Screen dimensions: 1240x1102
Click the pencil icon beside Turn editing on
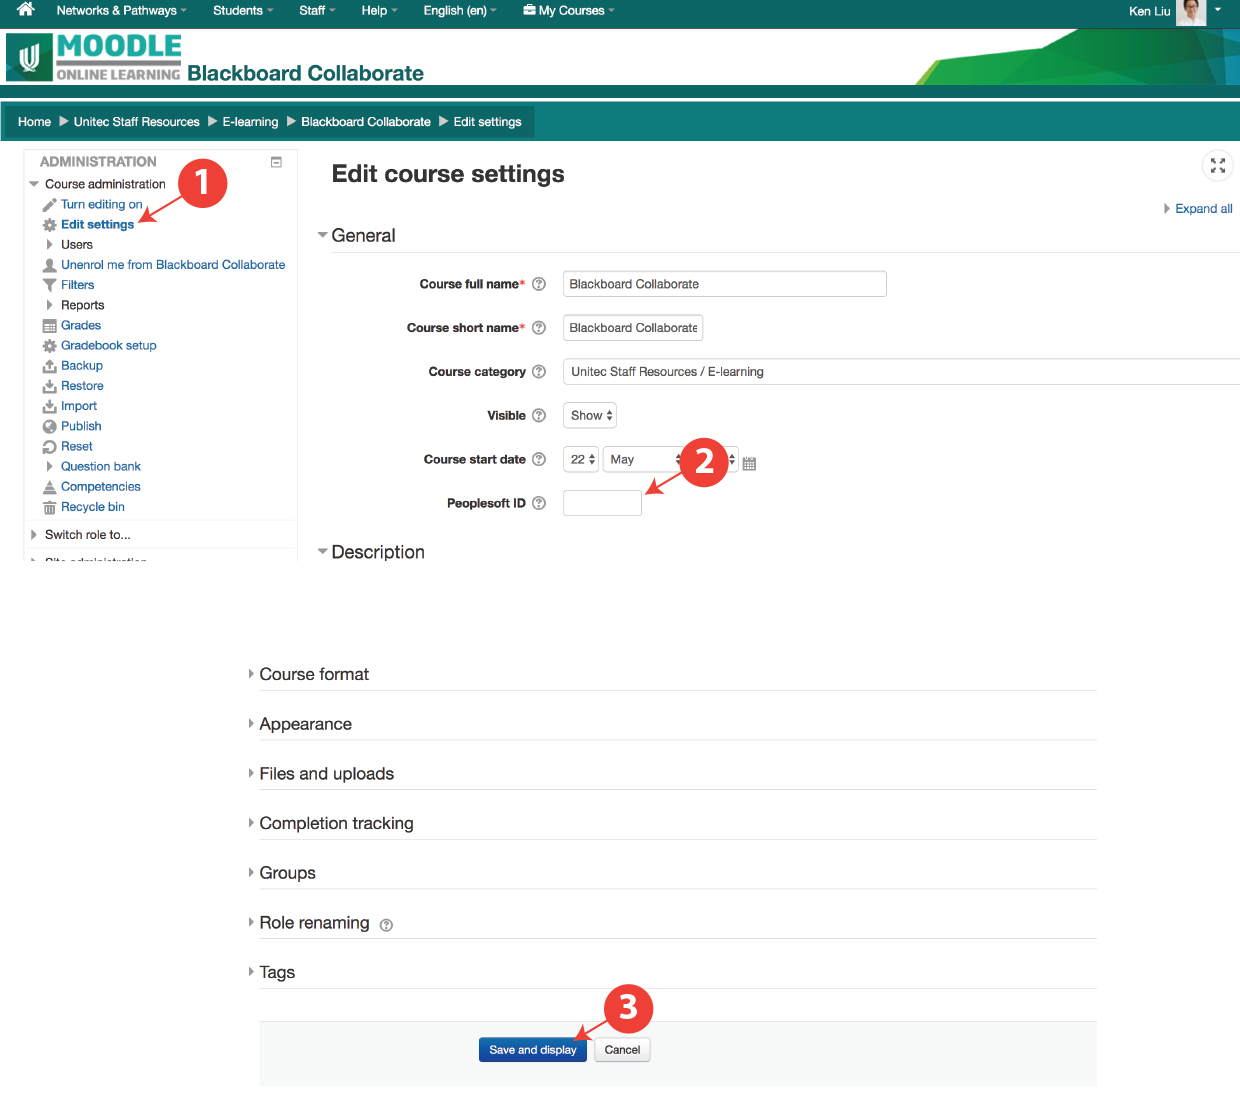(x=49, y=205)
